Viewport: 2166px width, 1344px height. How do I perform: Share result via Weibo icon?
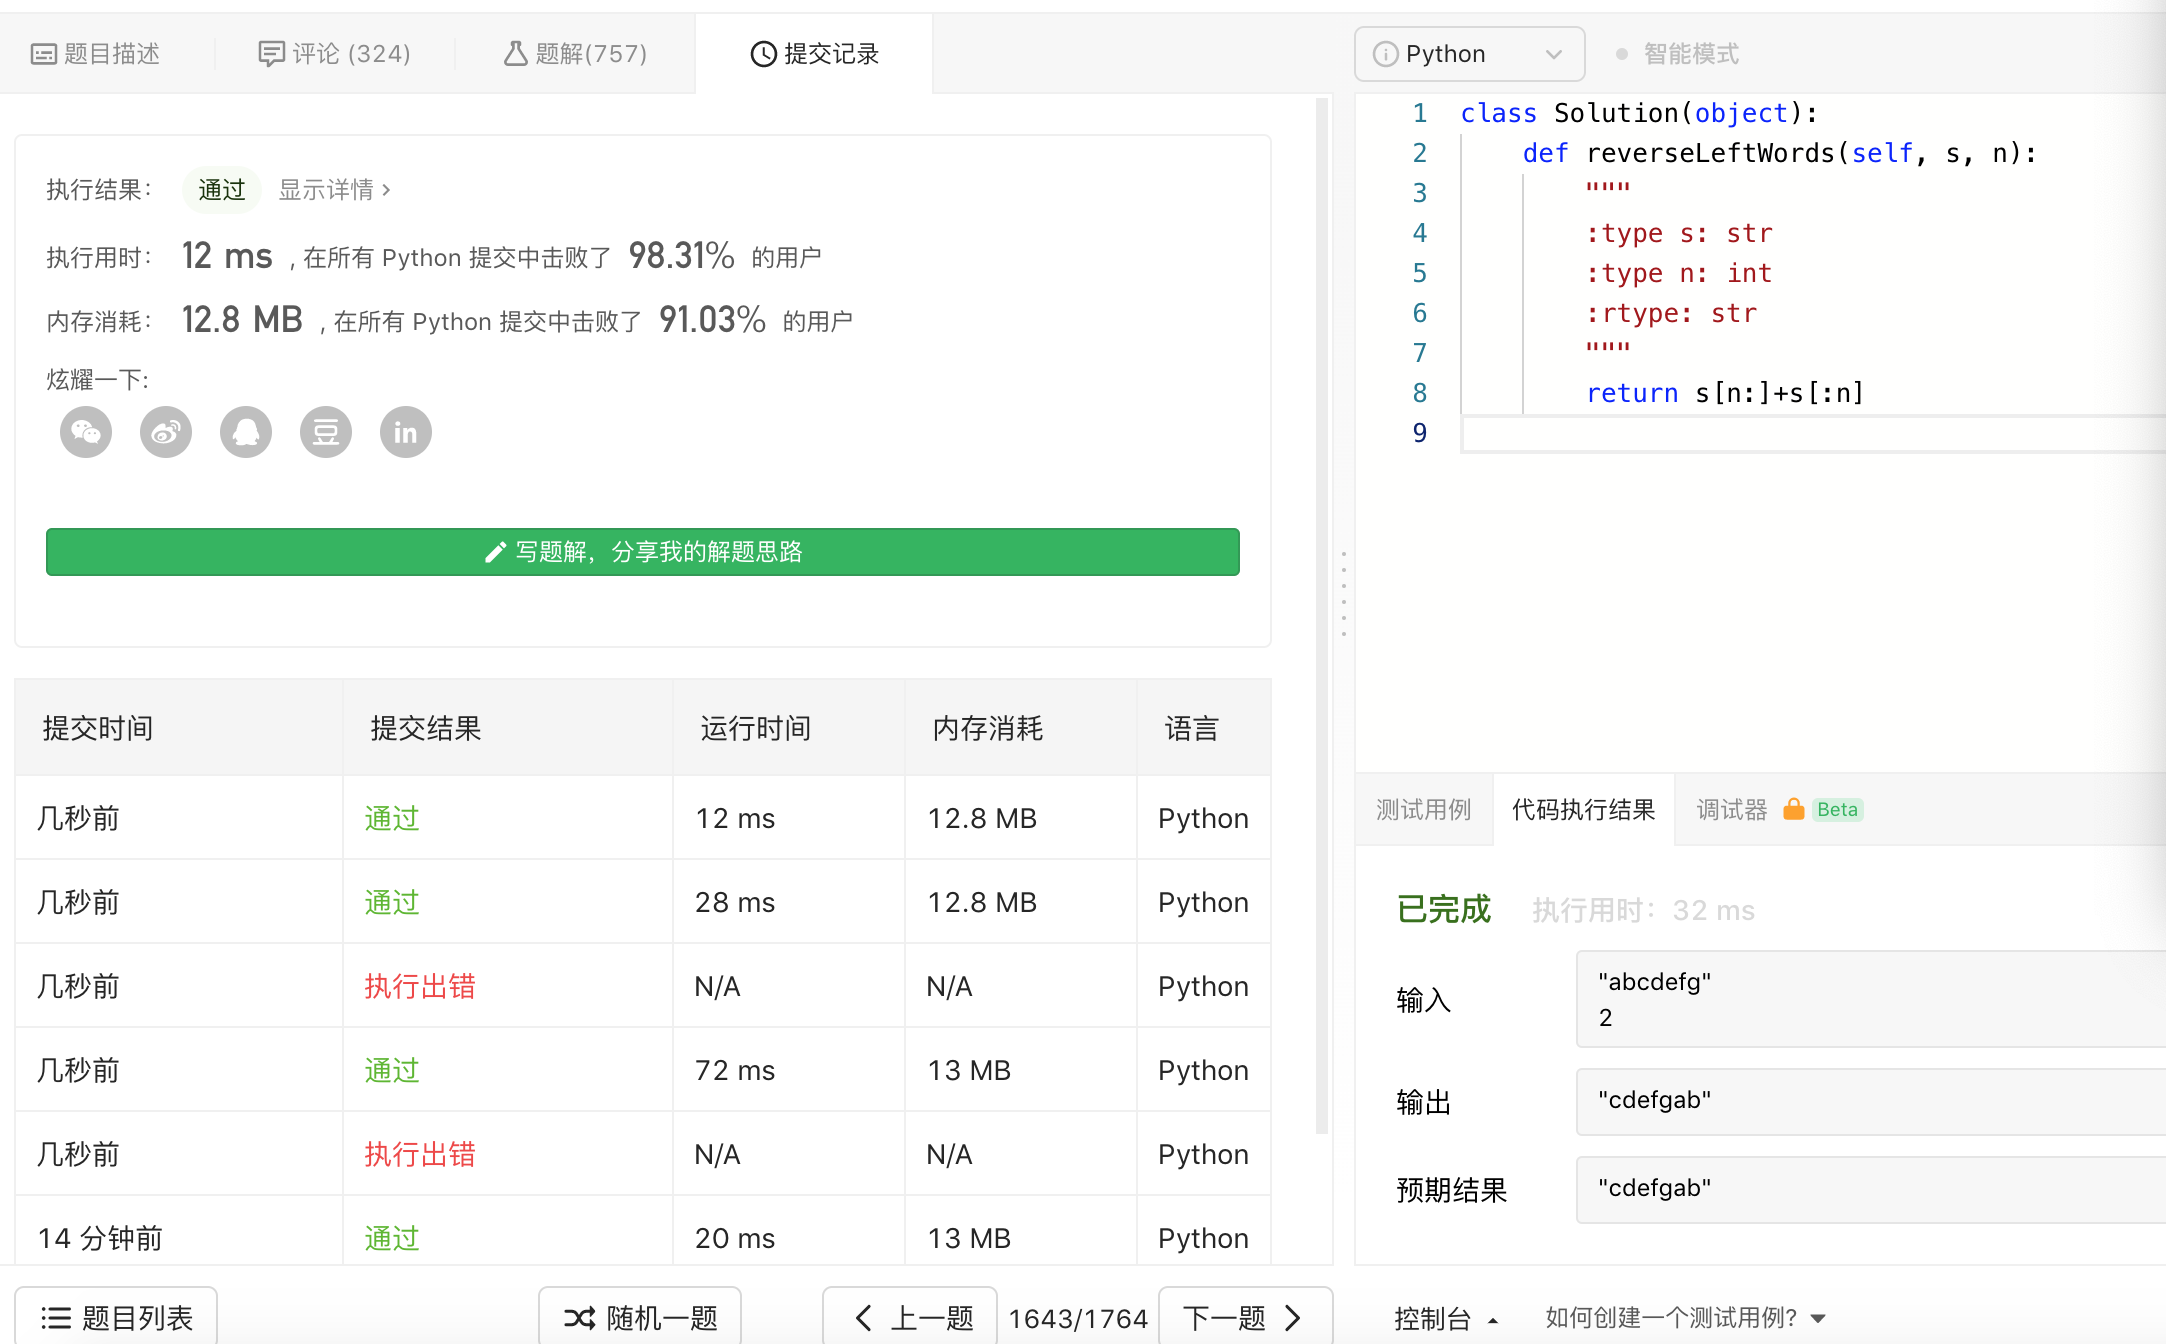[x=166, y=432]
